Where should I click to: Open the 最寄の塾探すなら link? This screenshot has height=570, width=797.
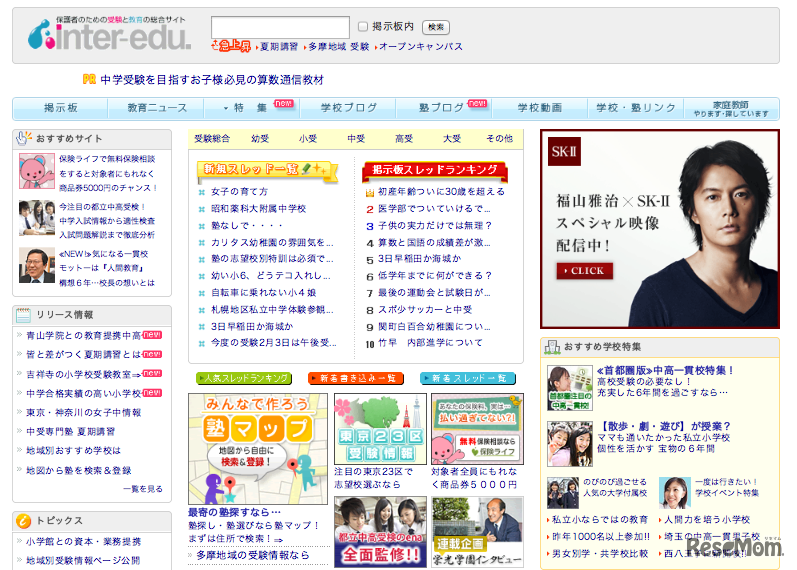click(234, 512)
